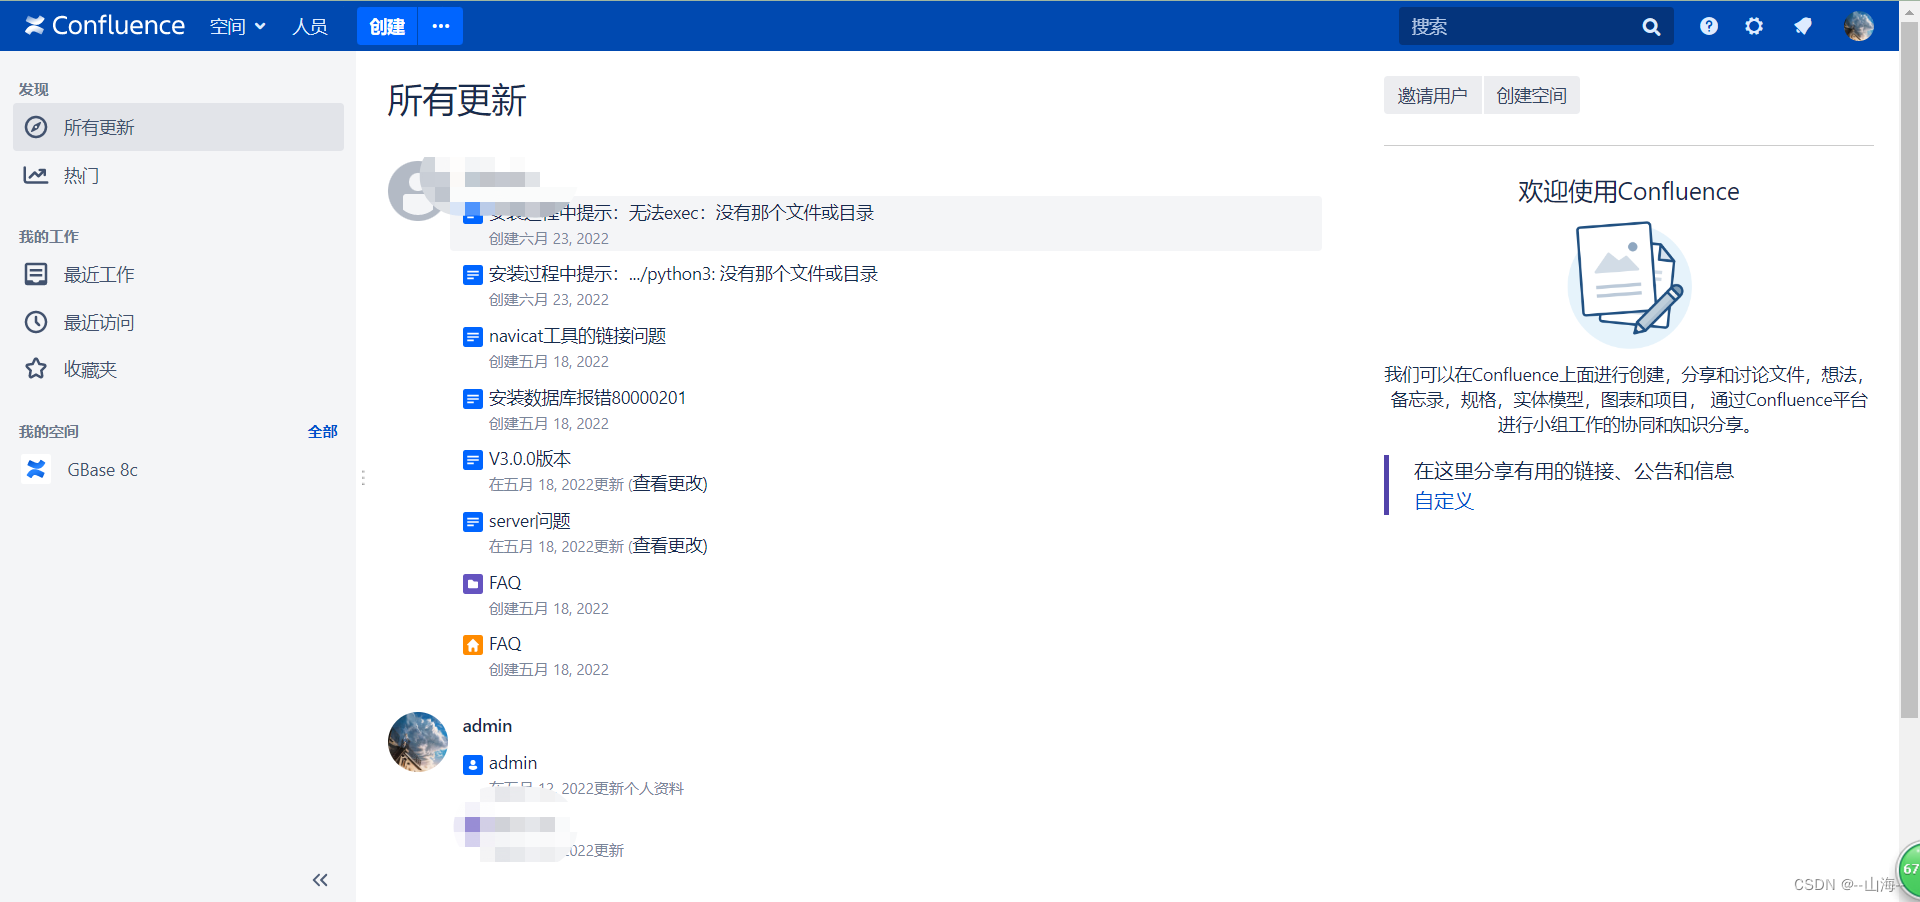The image size is (1920, 902).
Task: Click the star icon beside 收藏夹
Action: [35, 369]
